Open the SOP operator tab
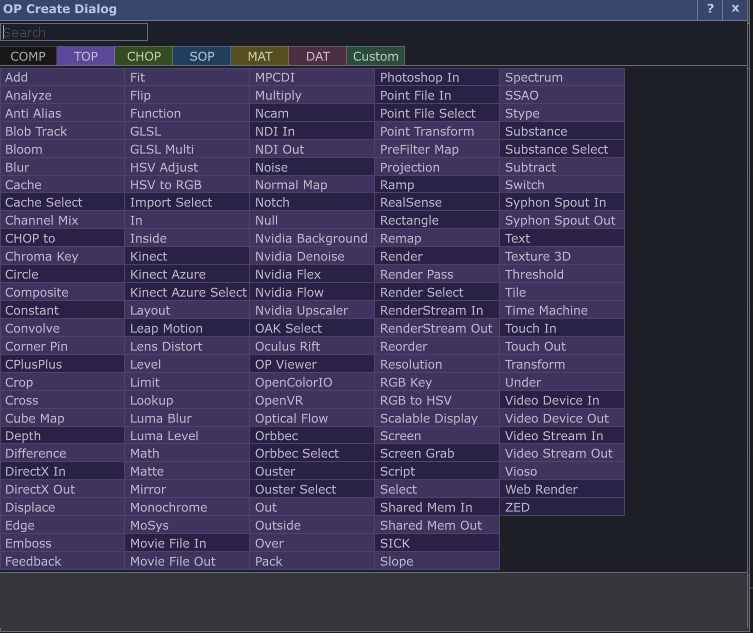Screen dimensions: 753x633 point(202,56)
